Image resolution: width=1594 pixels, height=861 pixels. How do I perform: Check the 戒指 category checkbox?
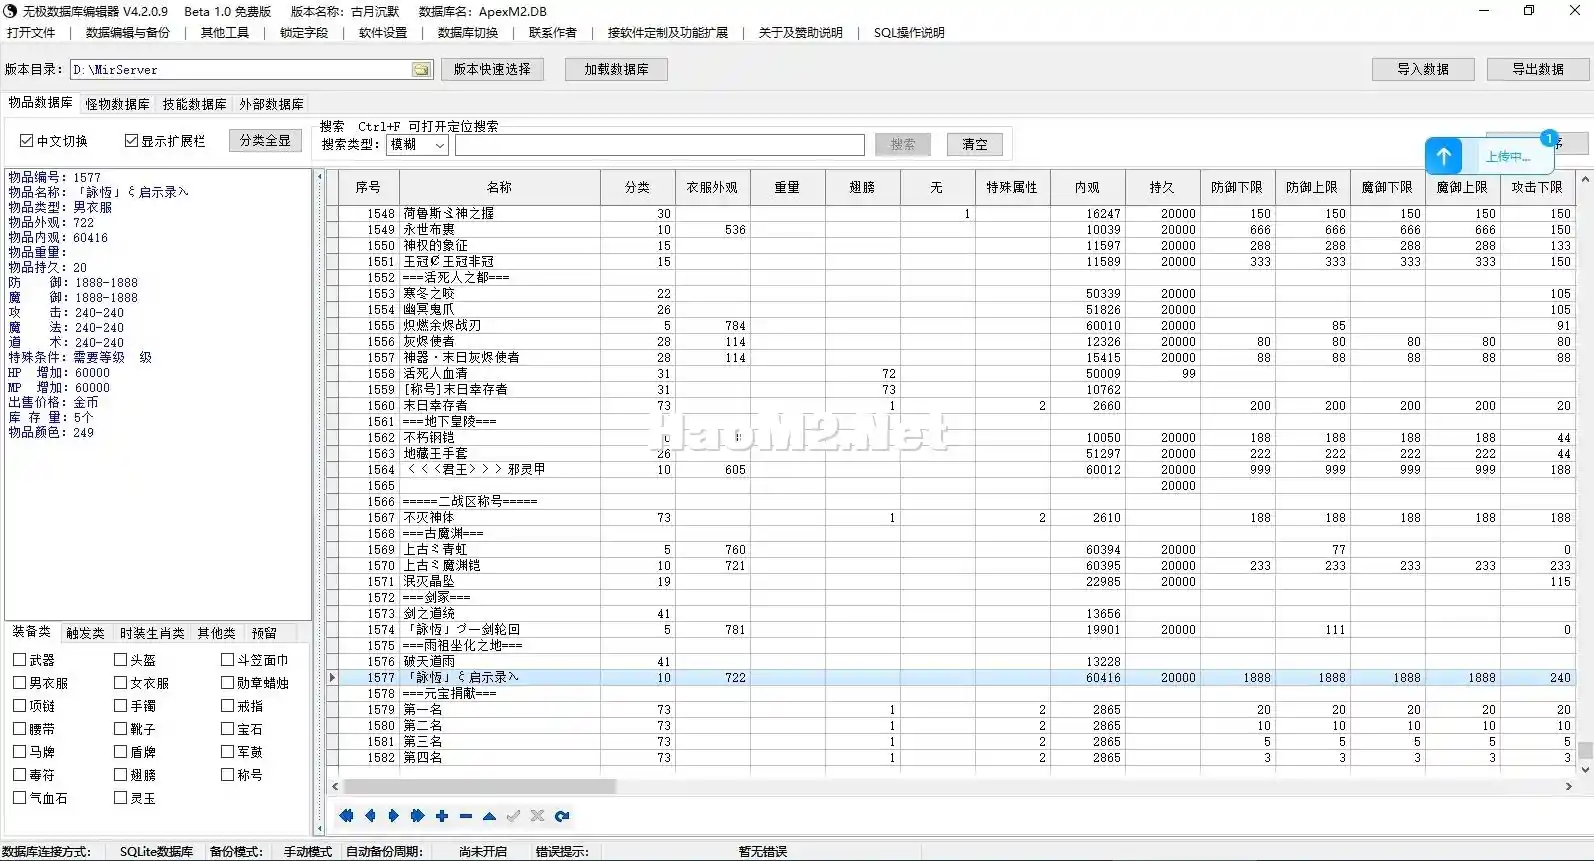pos(227,706)
